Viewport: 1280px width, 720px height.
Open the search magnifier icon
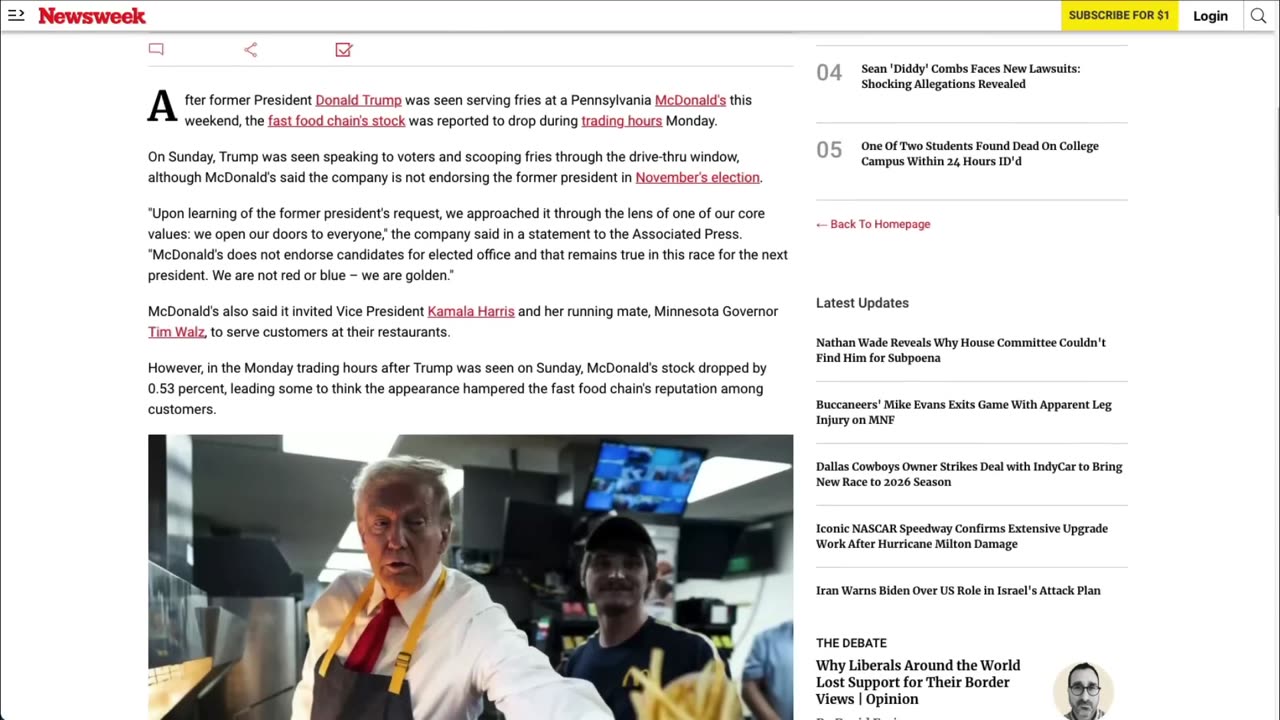(x=1258, y=15)
